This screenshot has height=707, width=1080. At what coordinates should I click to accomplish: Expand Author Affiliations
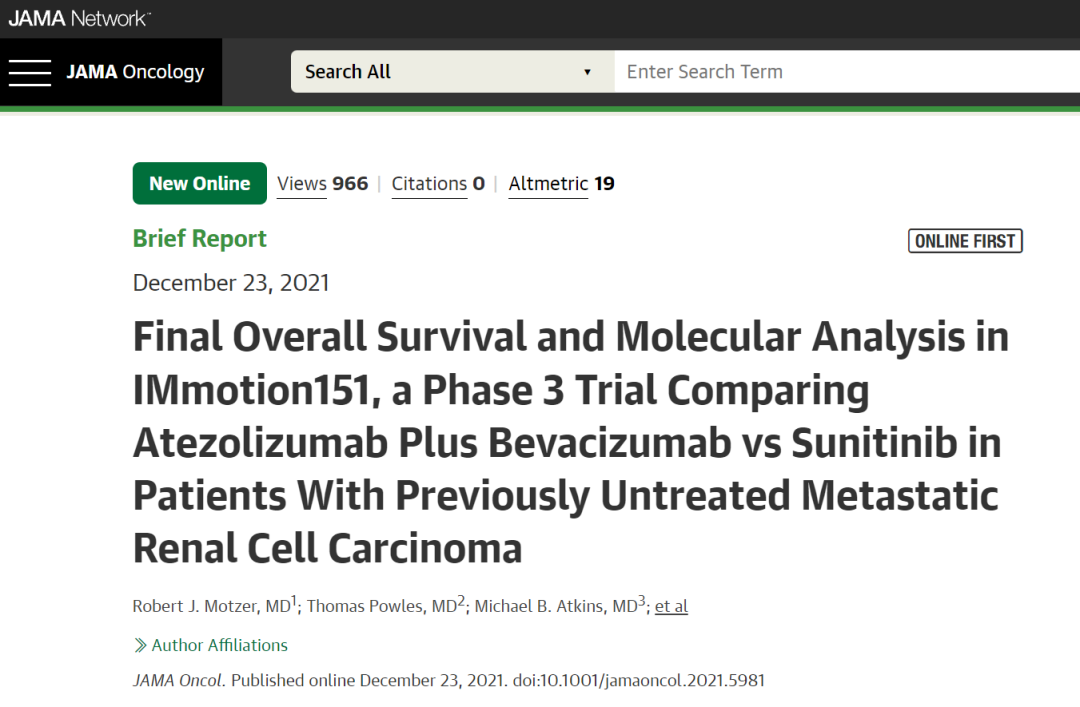pyautogui.click(x=219, y=645)
